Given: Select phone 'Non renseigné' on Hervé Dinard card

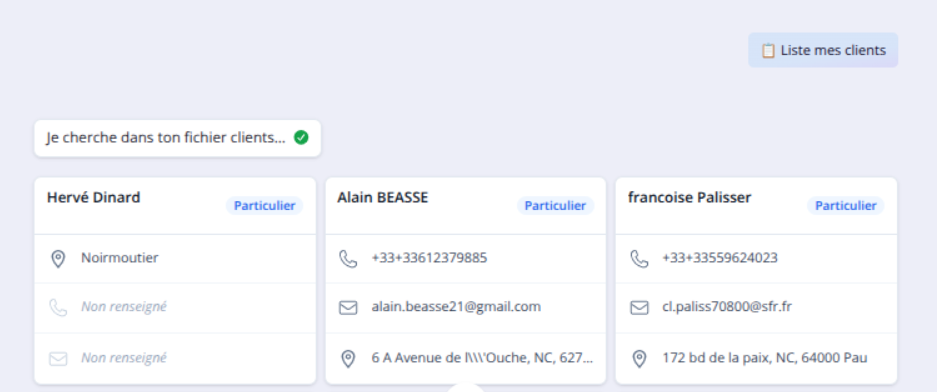Looking at the screenshot, I should point(124,307).
